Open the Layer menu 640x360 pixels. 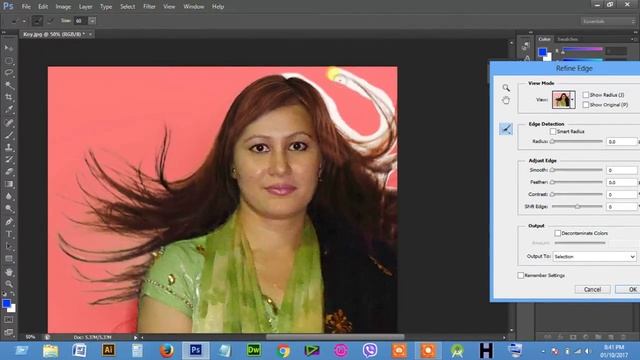[x=85, y=7]
